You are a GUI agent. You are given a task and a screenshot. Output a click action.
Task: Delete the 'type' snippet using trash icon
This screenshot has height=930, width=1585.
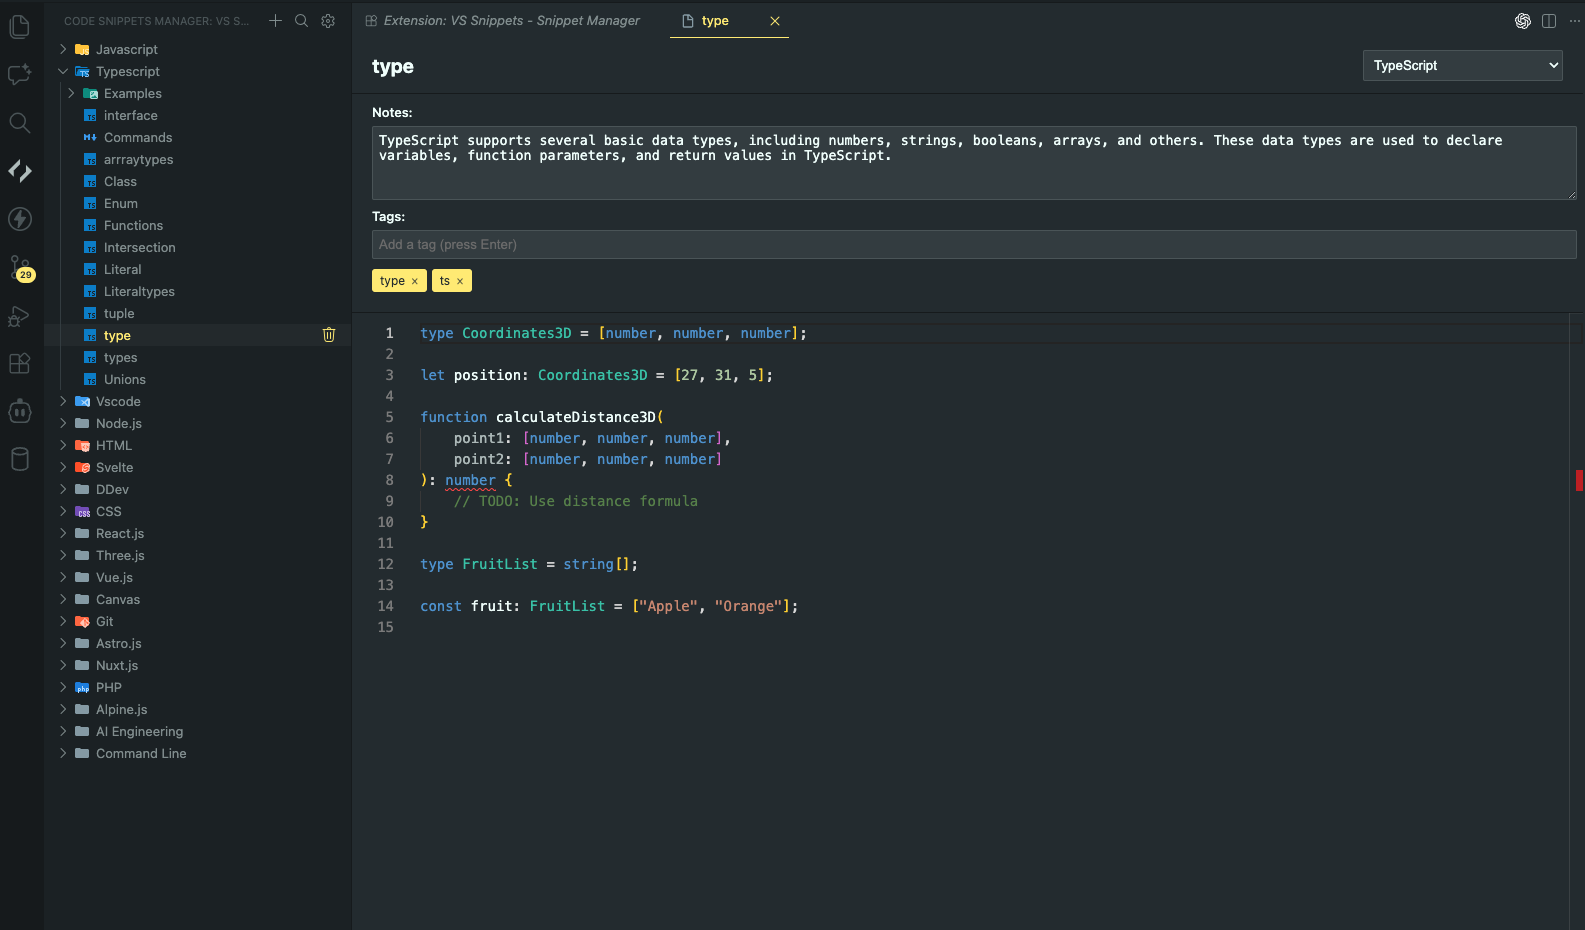(x=329, y=335)
